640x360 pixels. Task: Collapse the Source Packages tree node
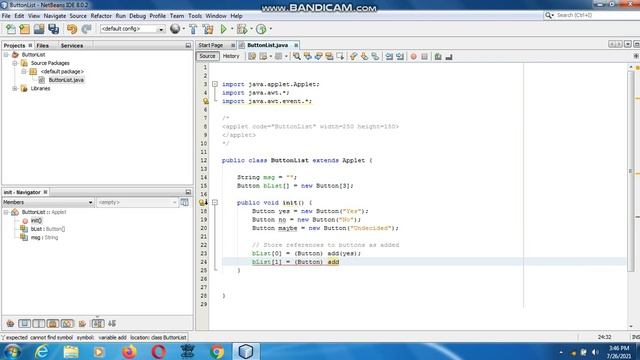(15, 63)
